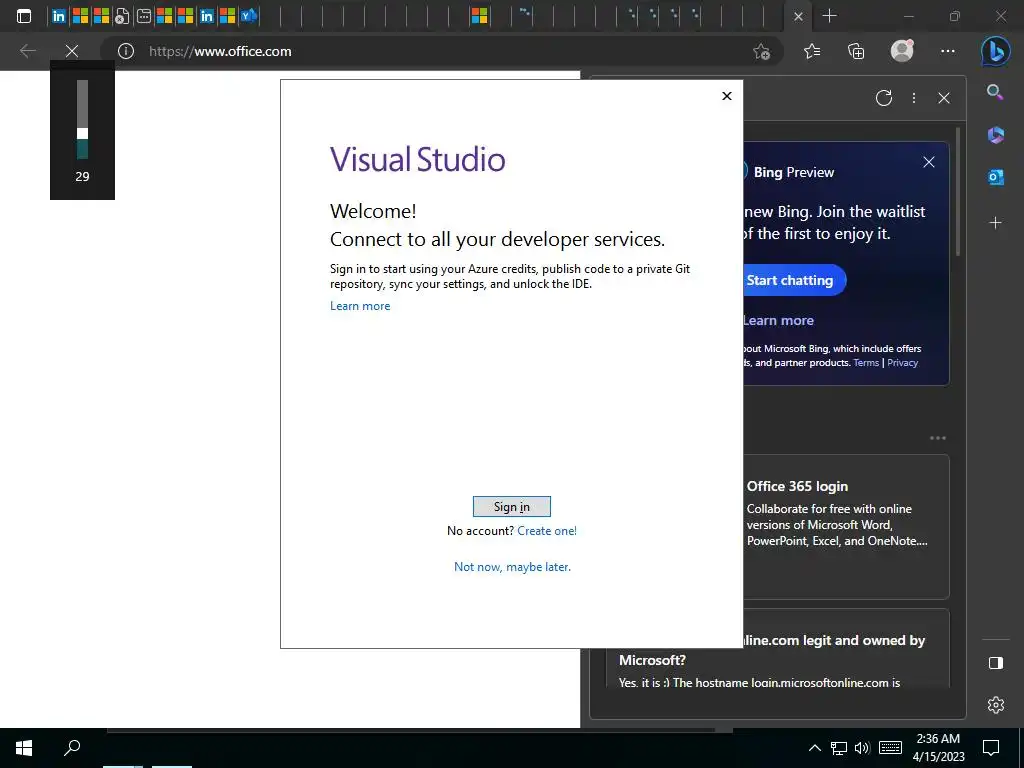Image resolution: width=1024 pixels, height=768 pixels.
Task: Open the taskbar clock and date
Action: pyautogui.click(x=938, y=748)
